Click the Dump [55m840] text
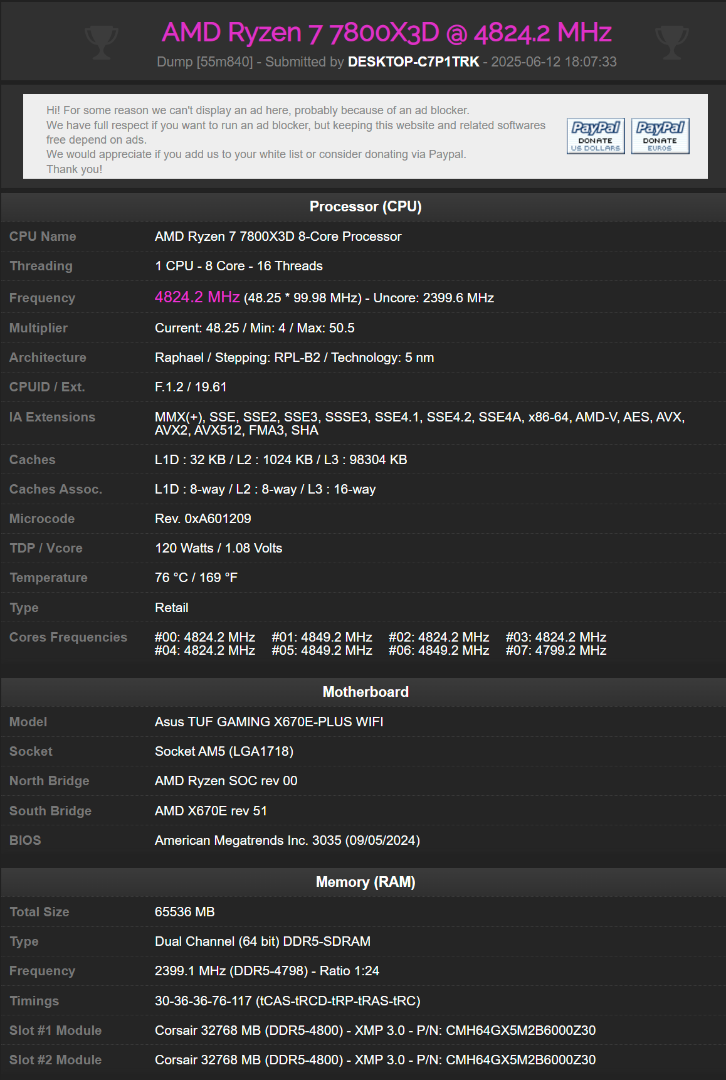The image size is (726, 1080). [x=205, y=62]
